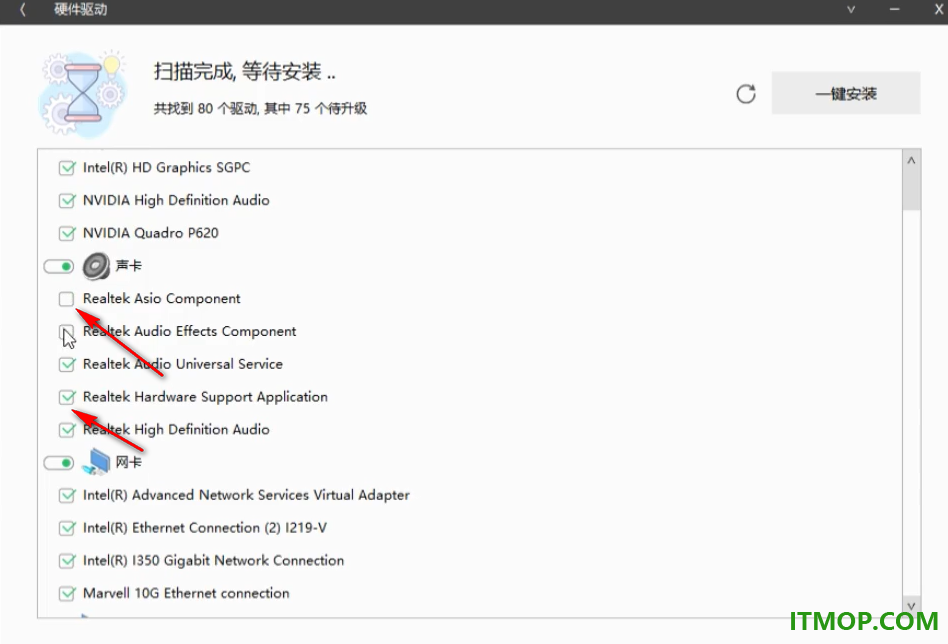Click the sound card speaker icon
948x644 pixels.
pyautogui.click(x=96, y=266)
